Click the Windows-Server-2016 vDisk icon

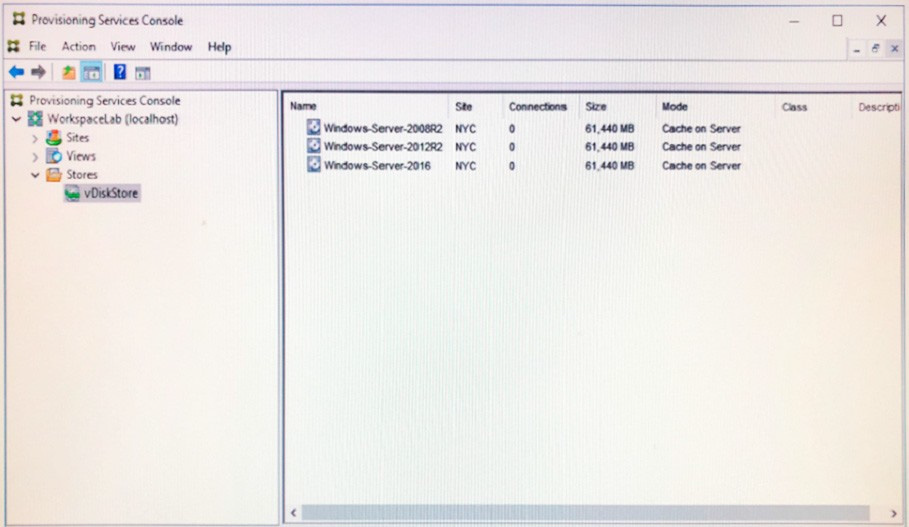point(314,165)
